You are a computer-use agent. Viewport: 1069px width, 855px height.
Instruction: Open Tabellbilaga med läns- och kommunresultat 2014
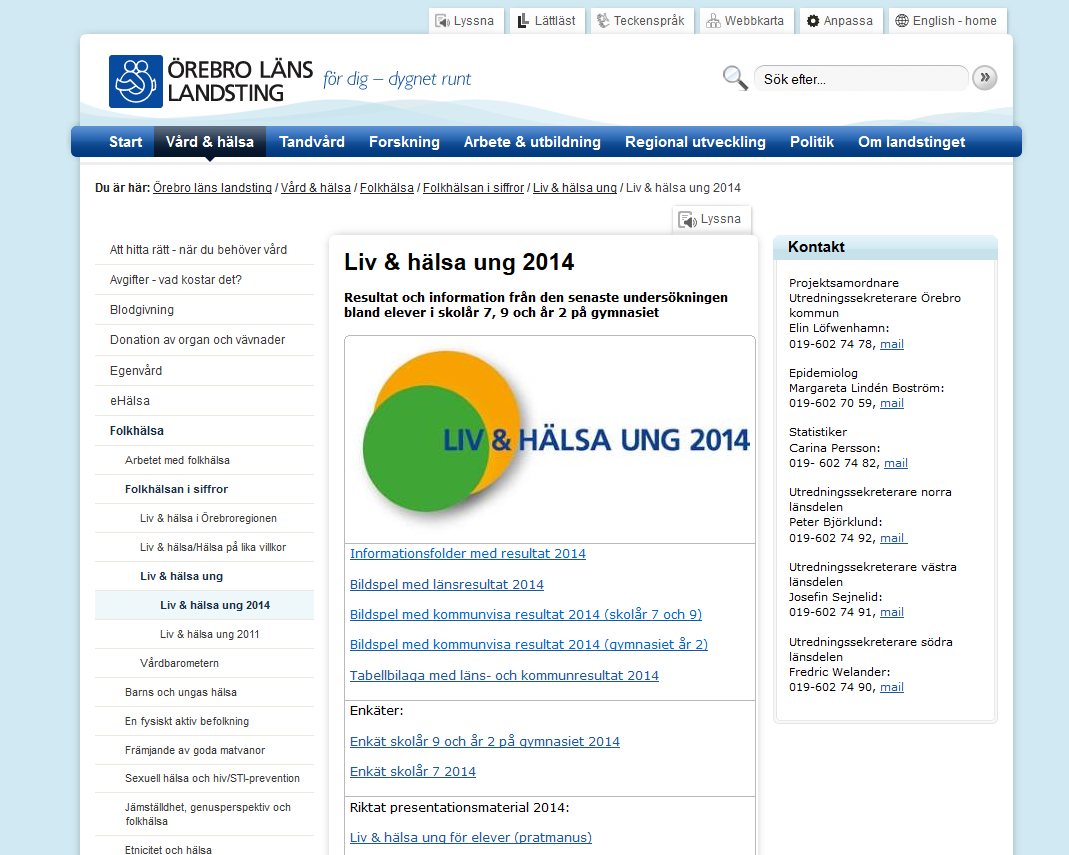504,676
